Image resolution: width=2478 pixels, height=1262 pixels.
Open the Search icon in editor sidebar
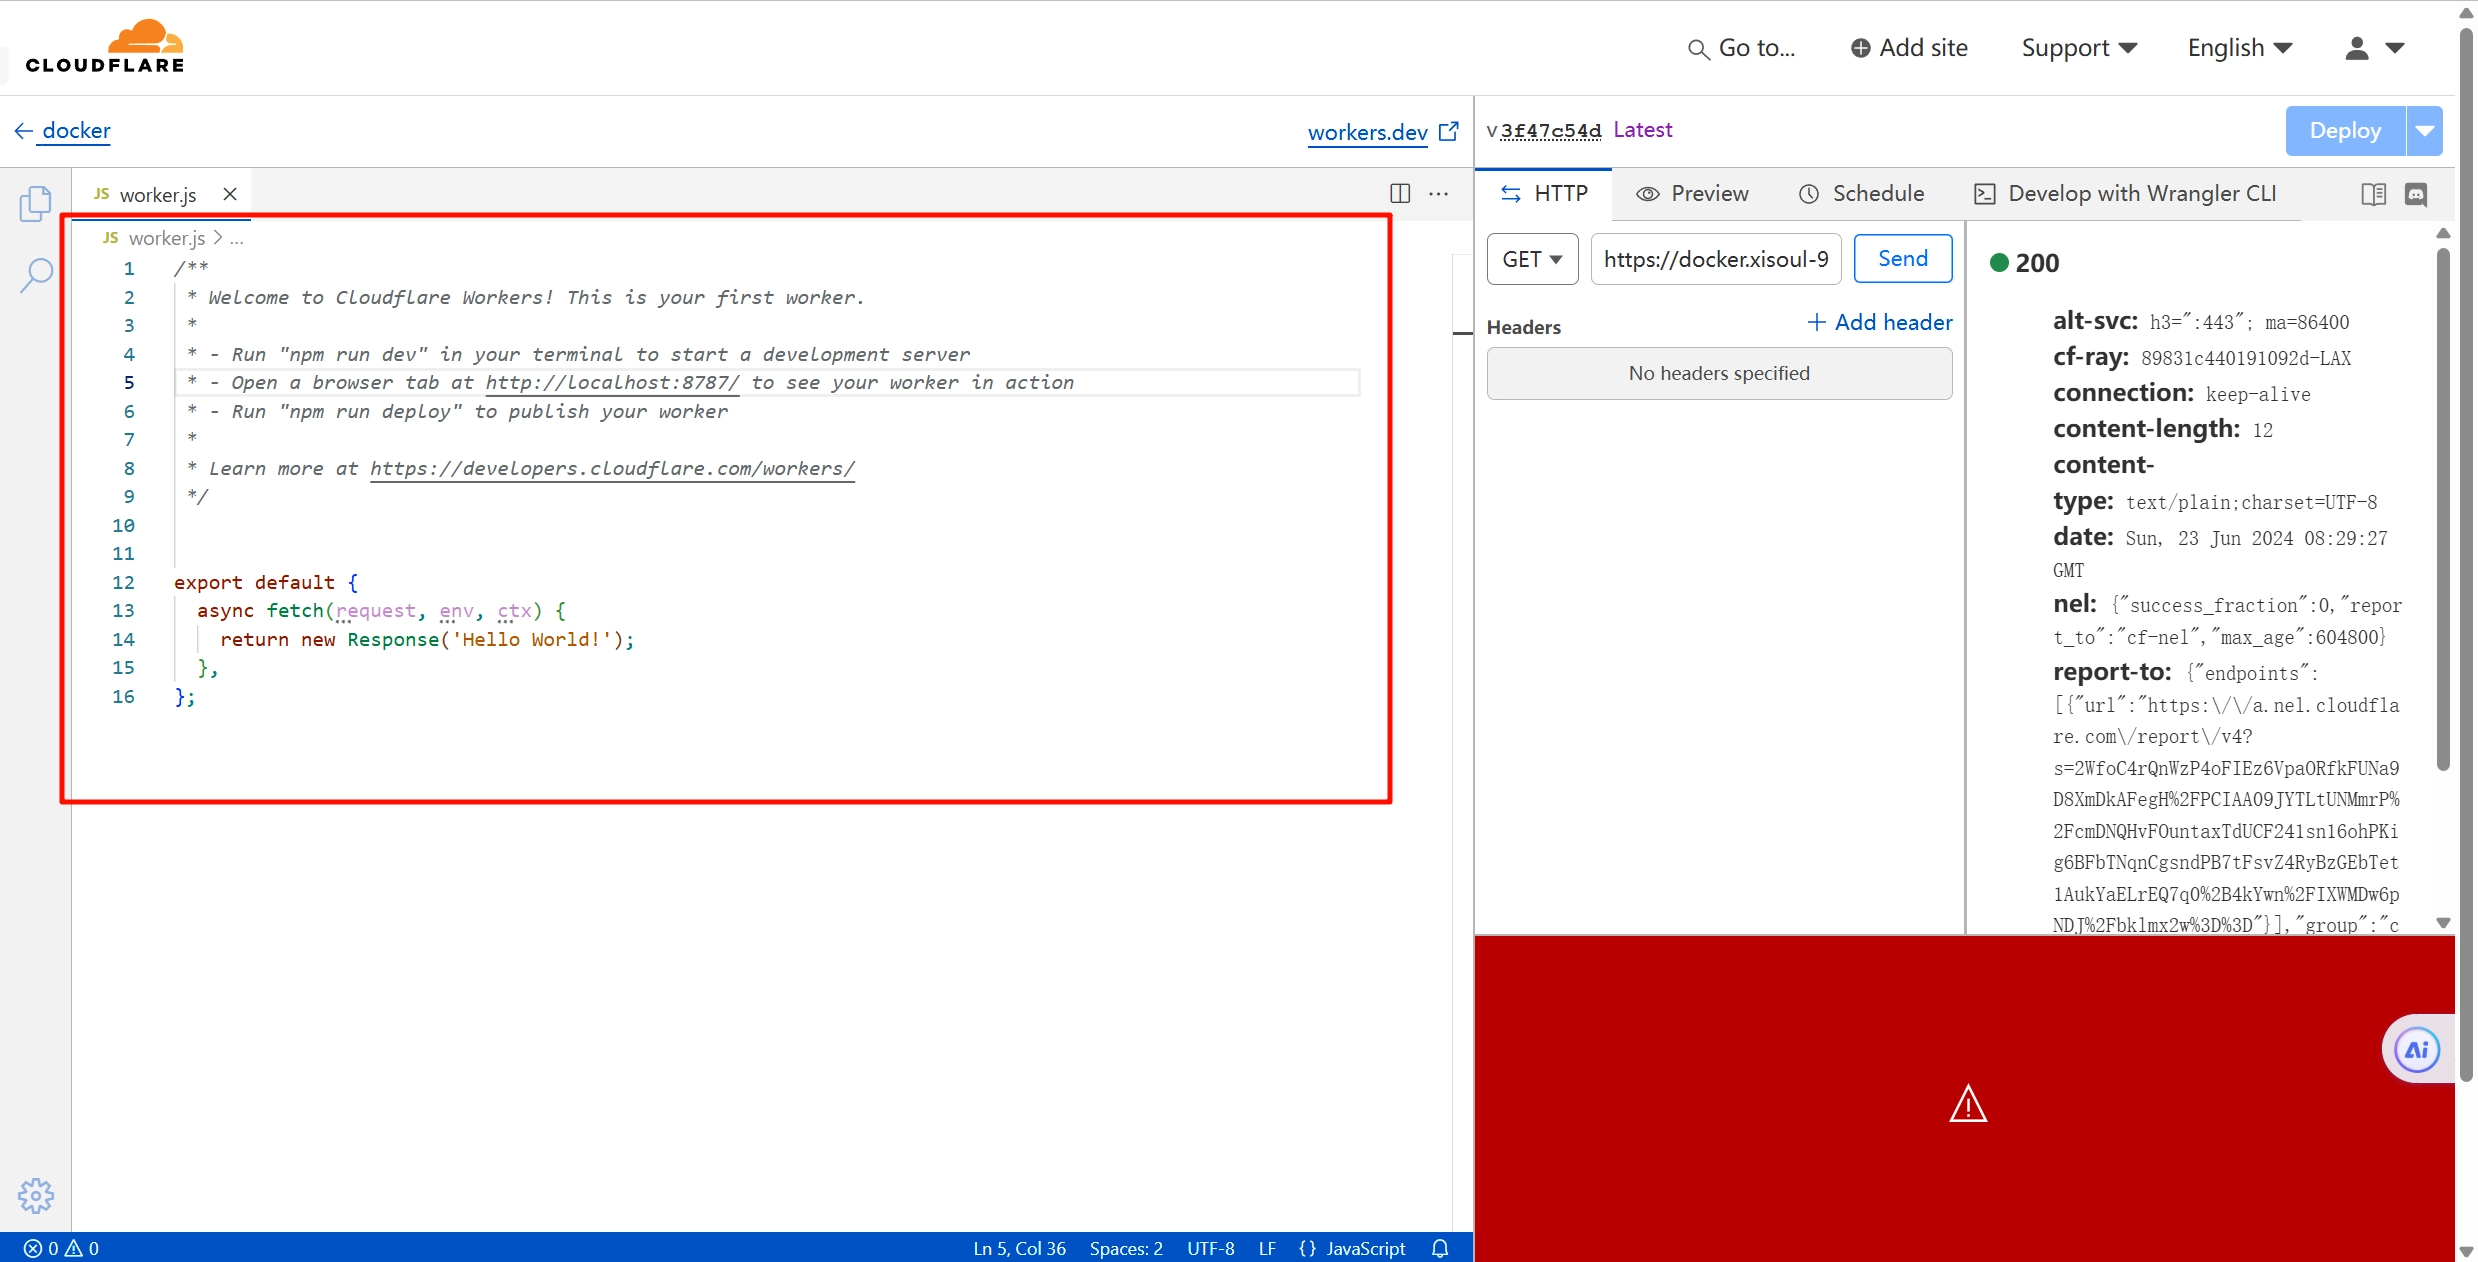coord(36,275)
